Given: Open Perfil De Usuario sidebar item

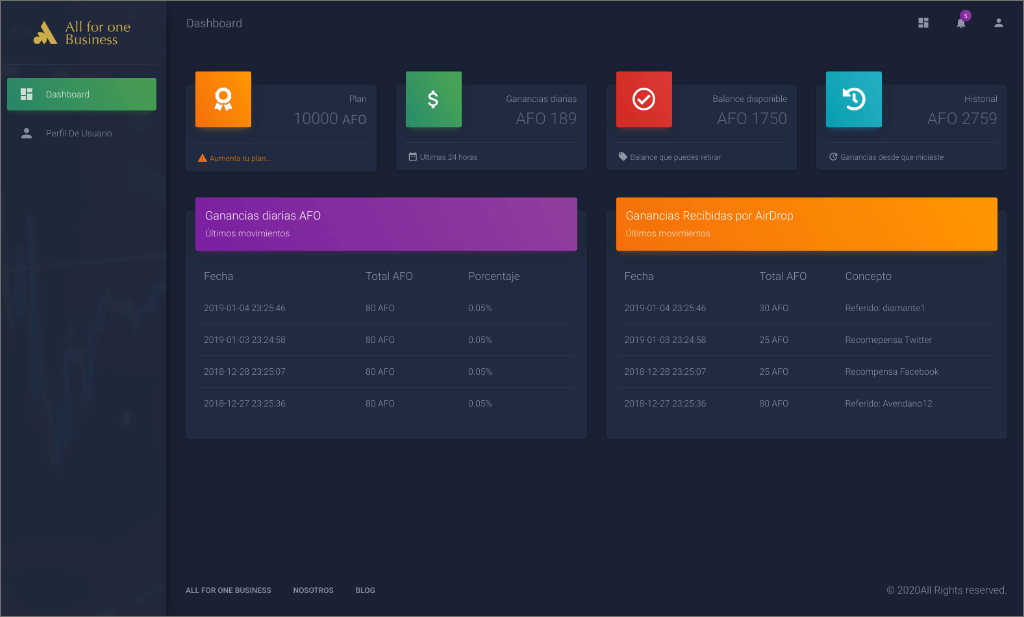Looking at the screenshot, I should point(81,133).
